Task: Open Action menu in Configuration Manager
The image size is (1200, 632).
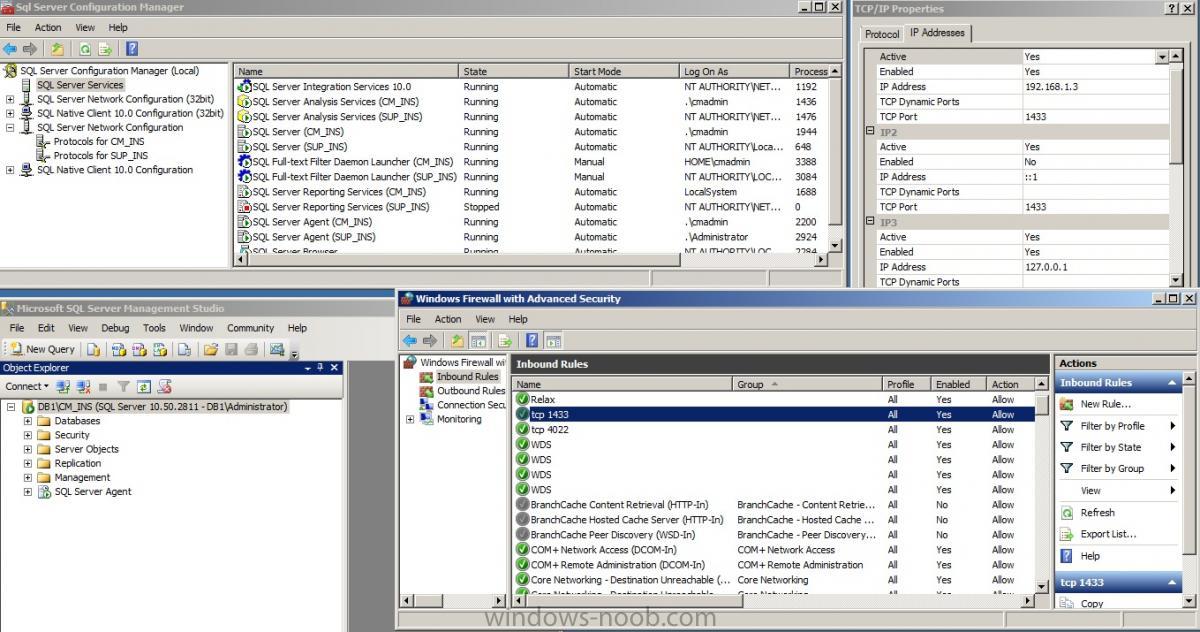Action: (48, 27)
